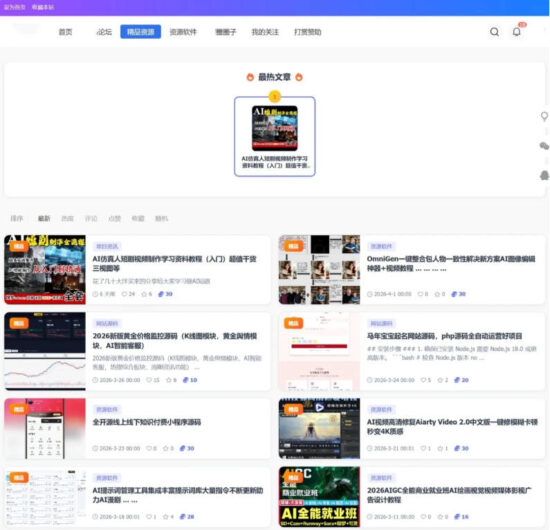The image size is (550, 530).
Task: Sort posts by the tab after 最新
Action: coord(67,219)
